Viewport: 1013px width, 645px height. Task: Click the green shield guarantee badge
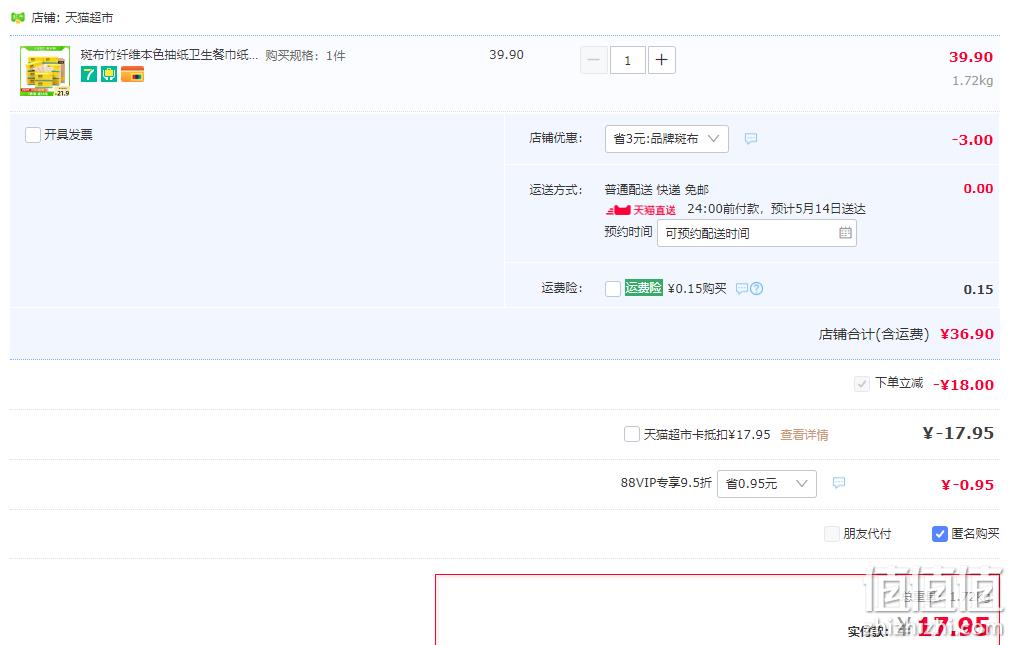pos(109,74)
